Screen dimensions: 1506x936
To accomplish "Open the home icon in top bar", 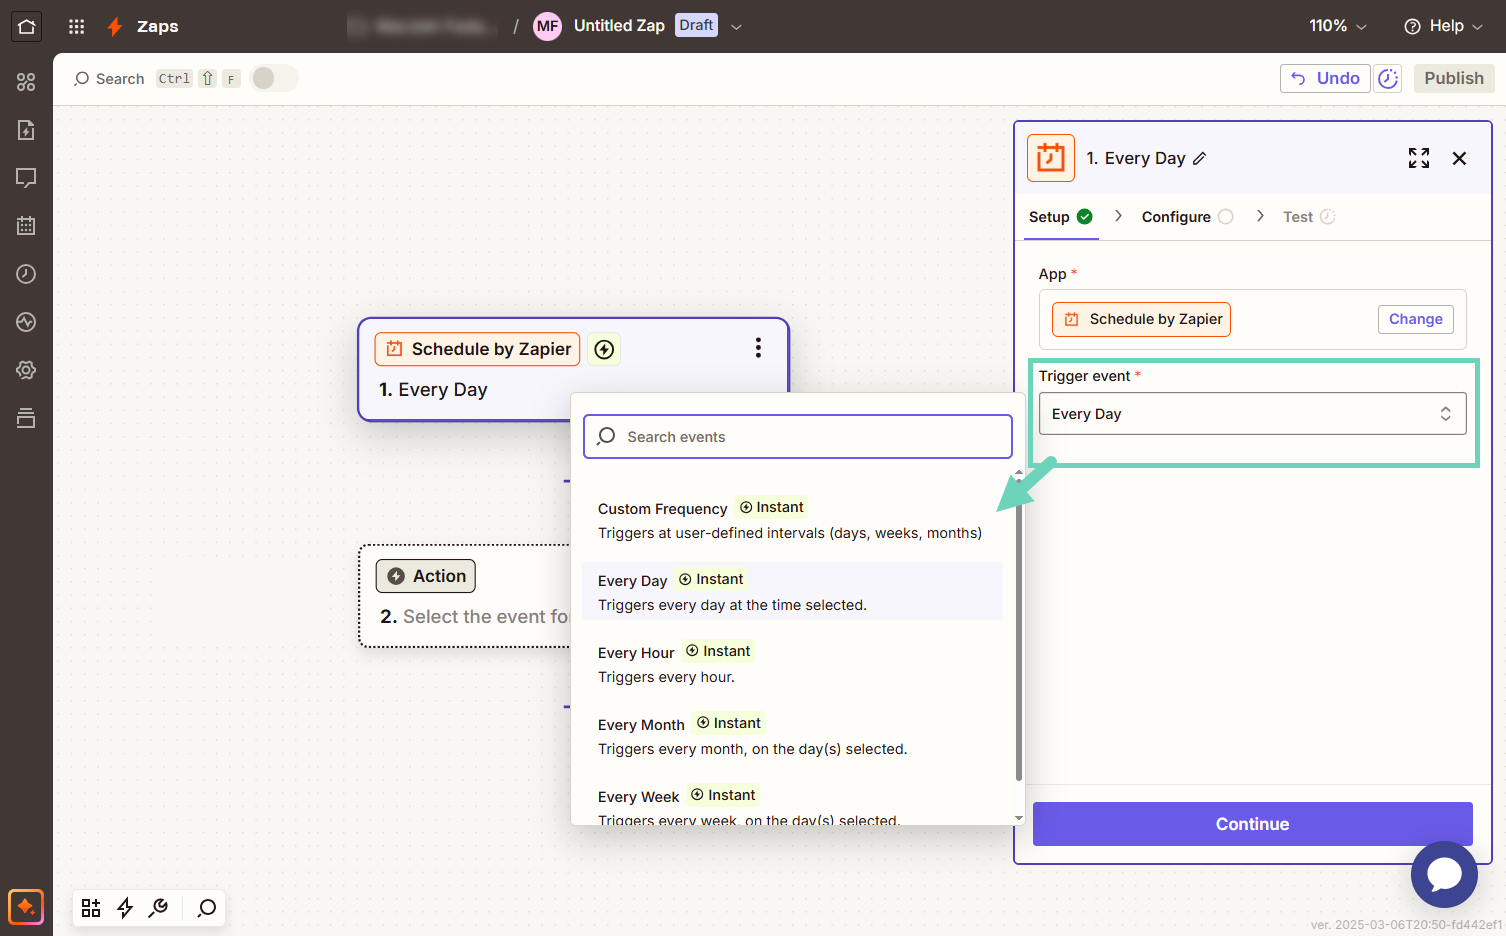I will [x=26, y=26].
